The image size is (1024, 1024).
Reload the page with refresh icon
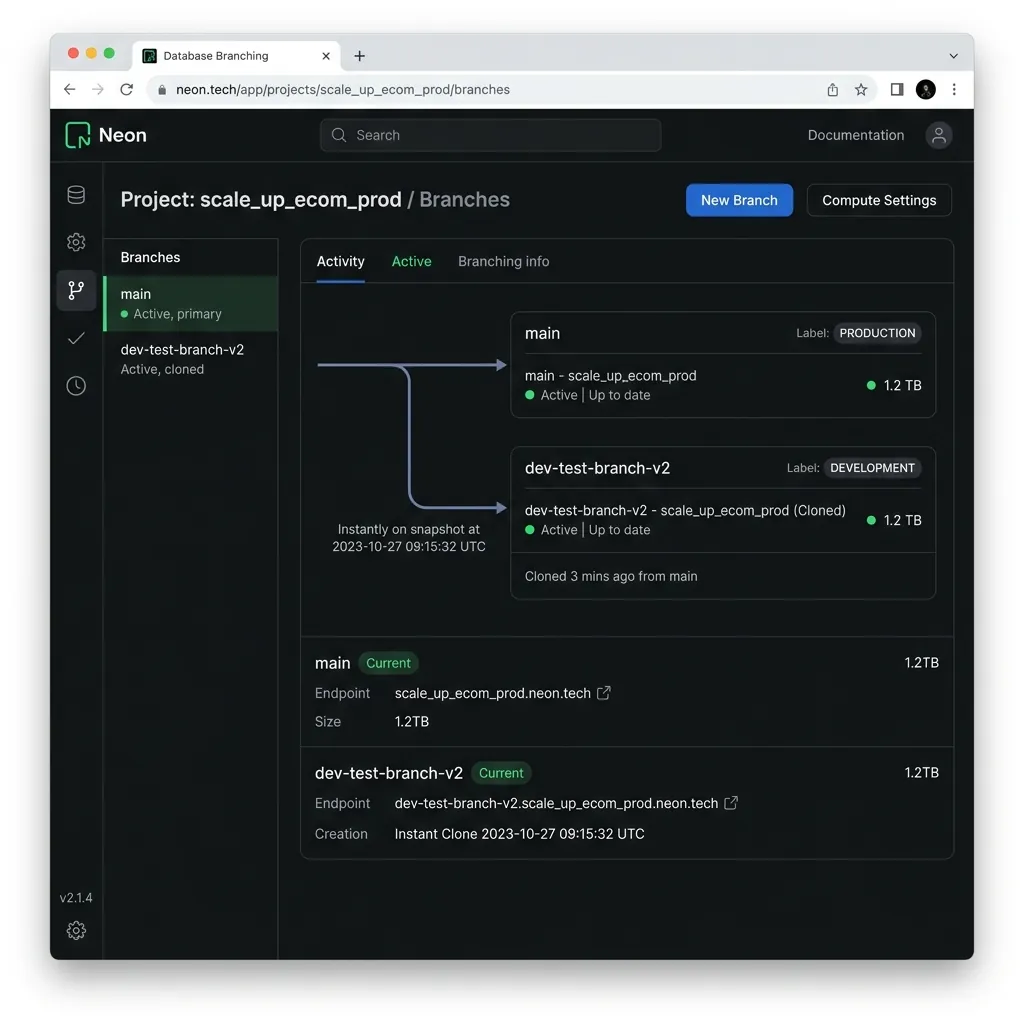(127, 89)
